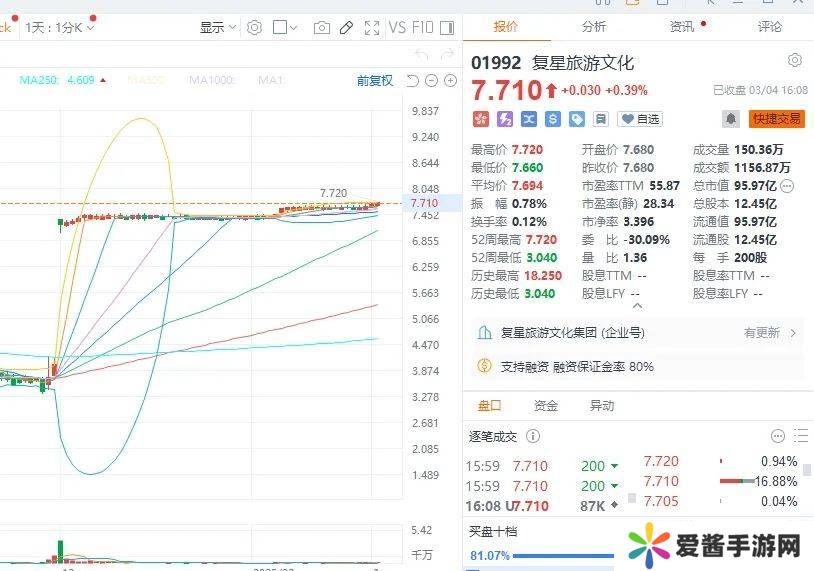
Task: Switch to the 资金 tab
Action: (545, 406)
